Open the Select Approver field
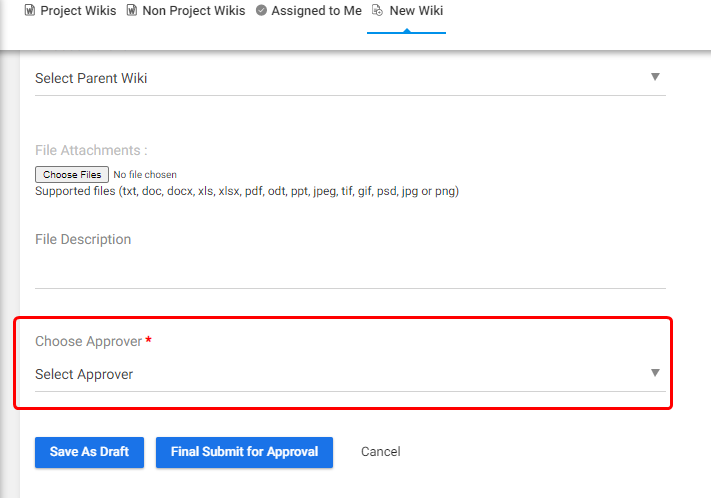 [350, 375]
